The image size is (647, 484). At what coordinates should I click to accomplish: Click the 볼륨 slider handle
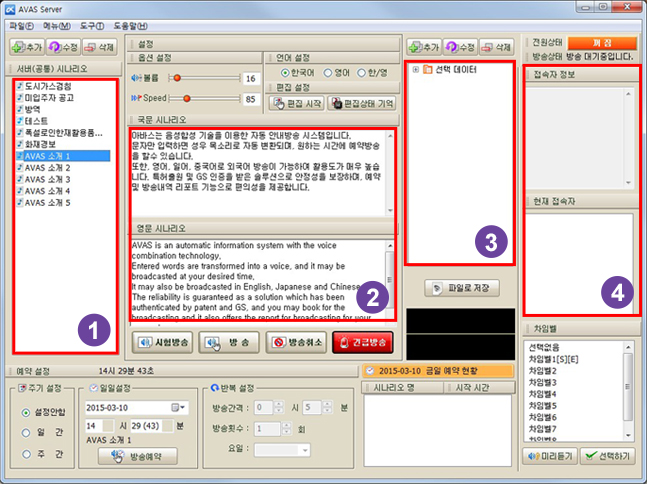[177, 78]
